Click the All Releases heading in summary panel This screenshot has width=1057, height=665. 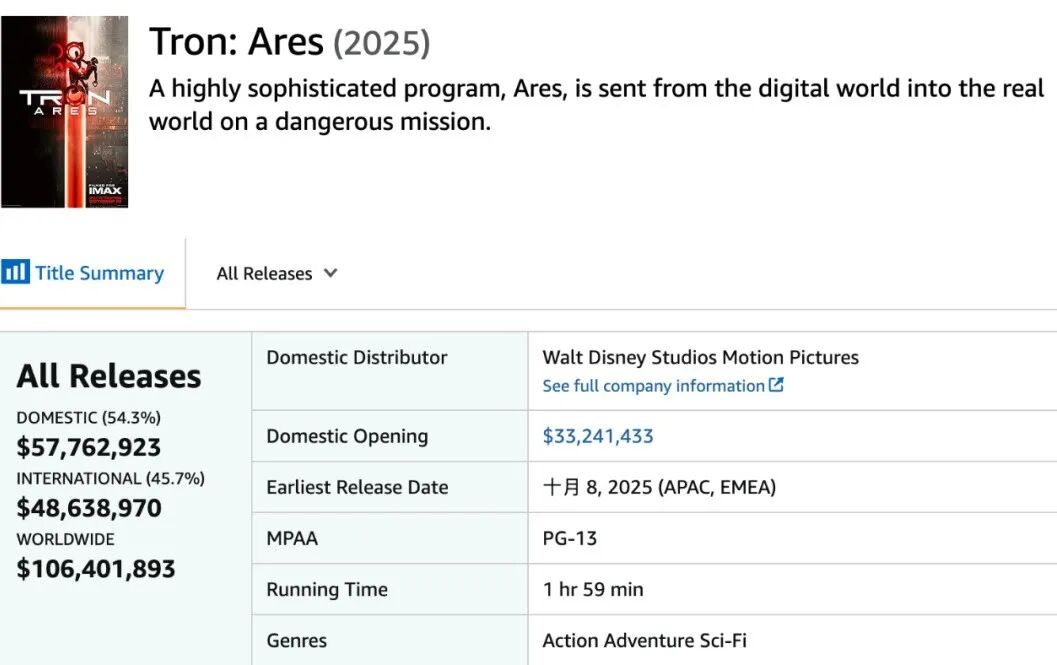click(109, 376)
